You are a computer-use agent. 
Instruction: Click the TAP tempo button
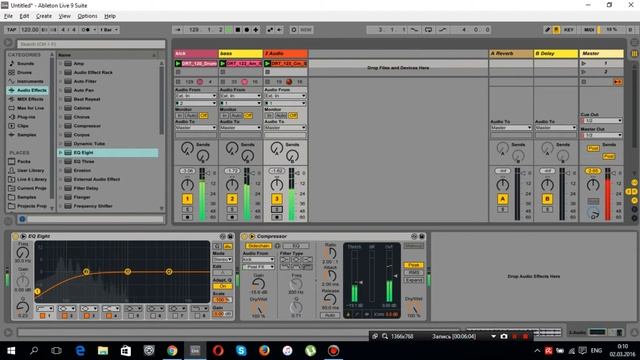pos(11,30)
